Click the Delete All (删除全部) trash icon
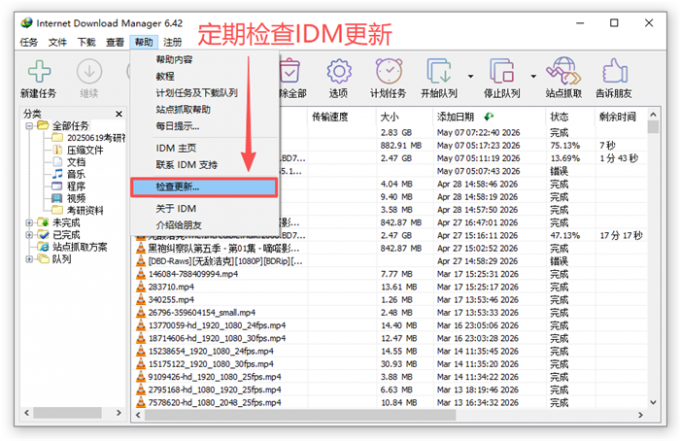This screenshot has width=680, height=441. pyautogui.click(x=290, y=72)
